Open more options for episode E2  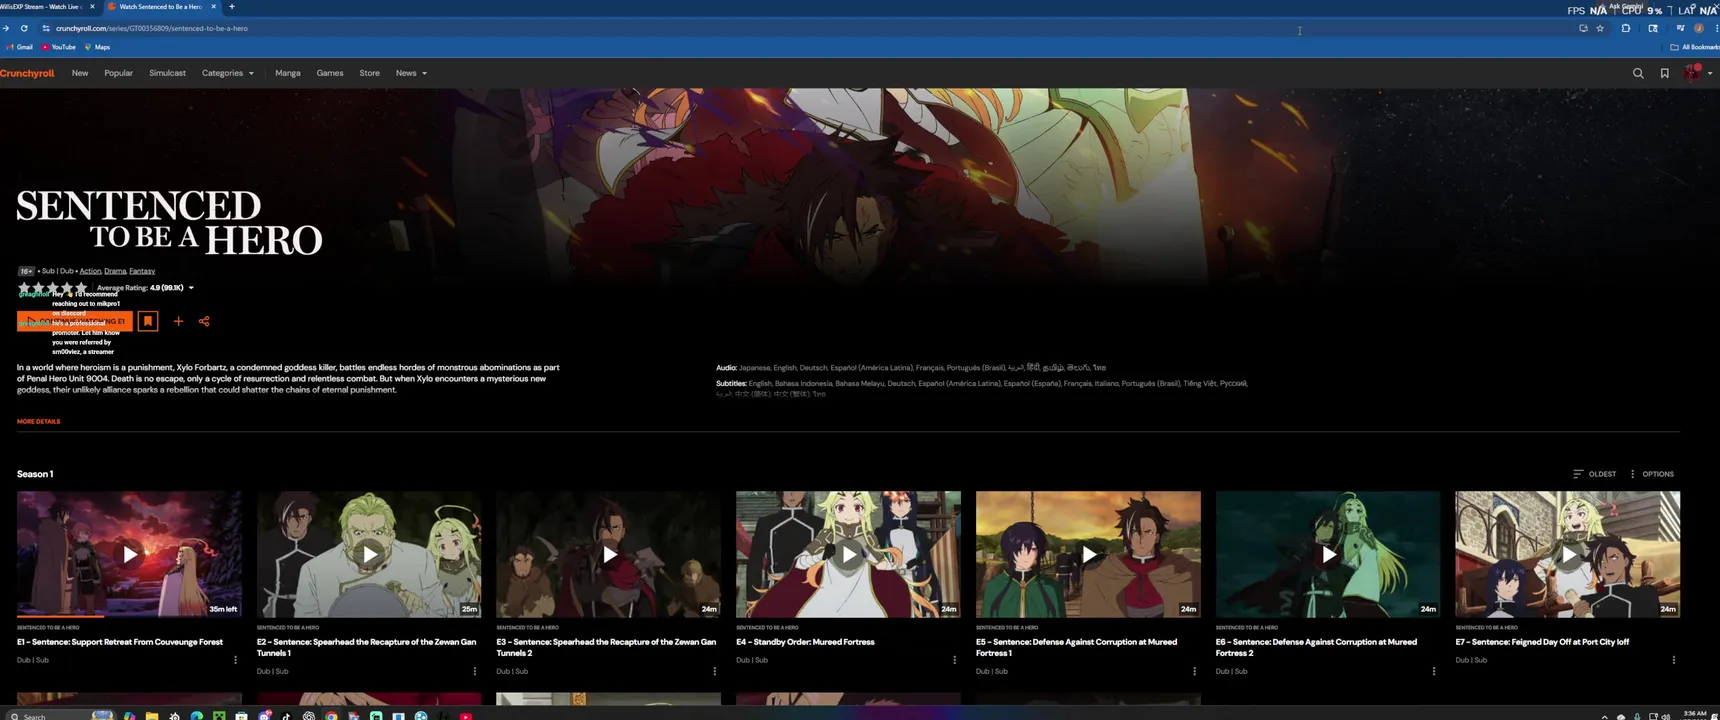pos(475,671)
